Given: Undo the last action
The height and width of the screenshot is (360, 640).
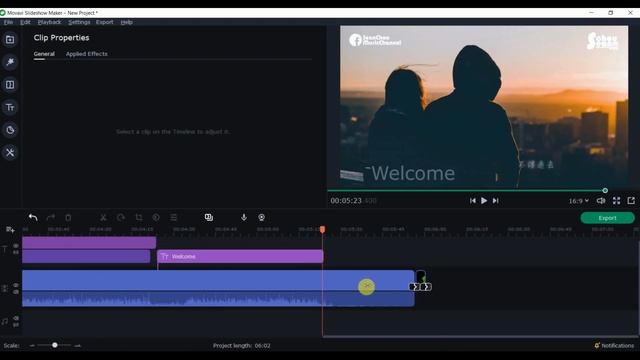Looking at the screenshot, I should click(33, 218).
